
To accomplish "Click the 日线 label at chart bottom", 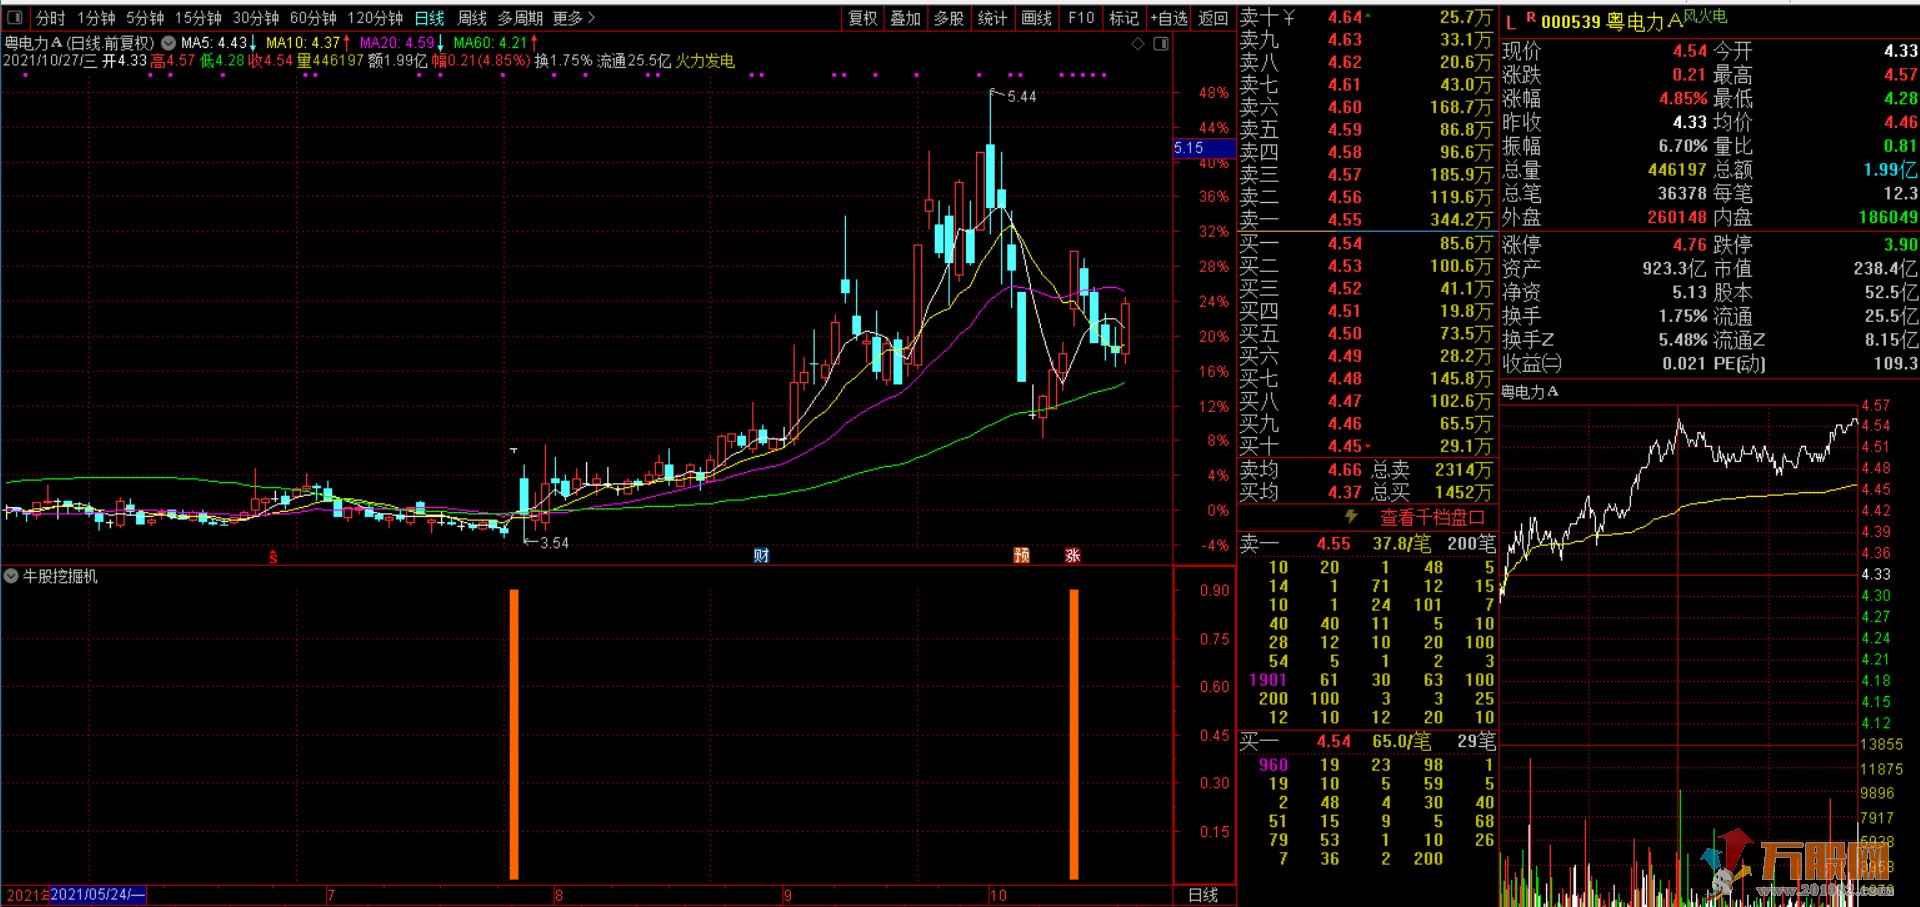I will point(1203,895).
